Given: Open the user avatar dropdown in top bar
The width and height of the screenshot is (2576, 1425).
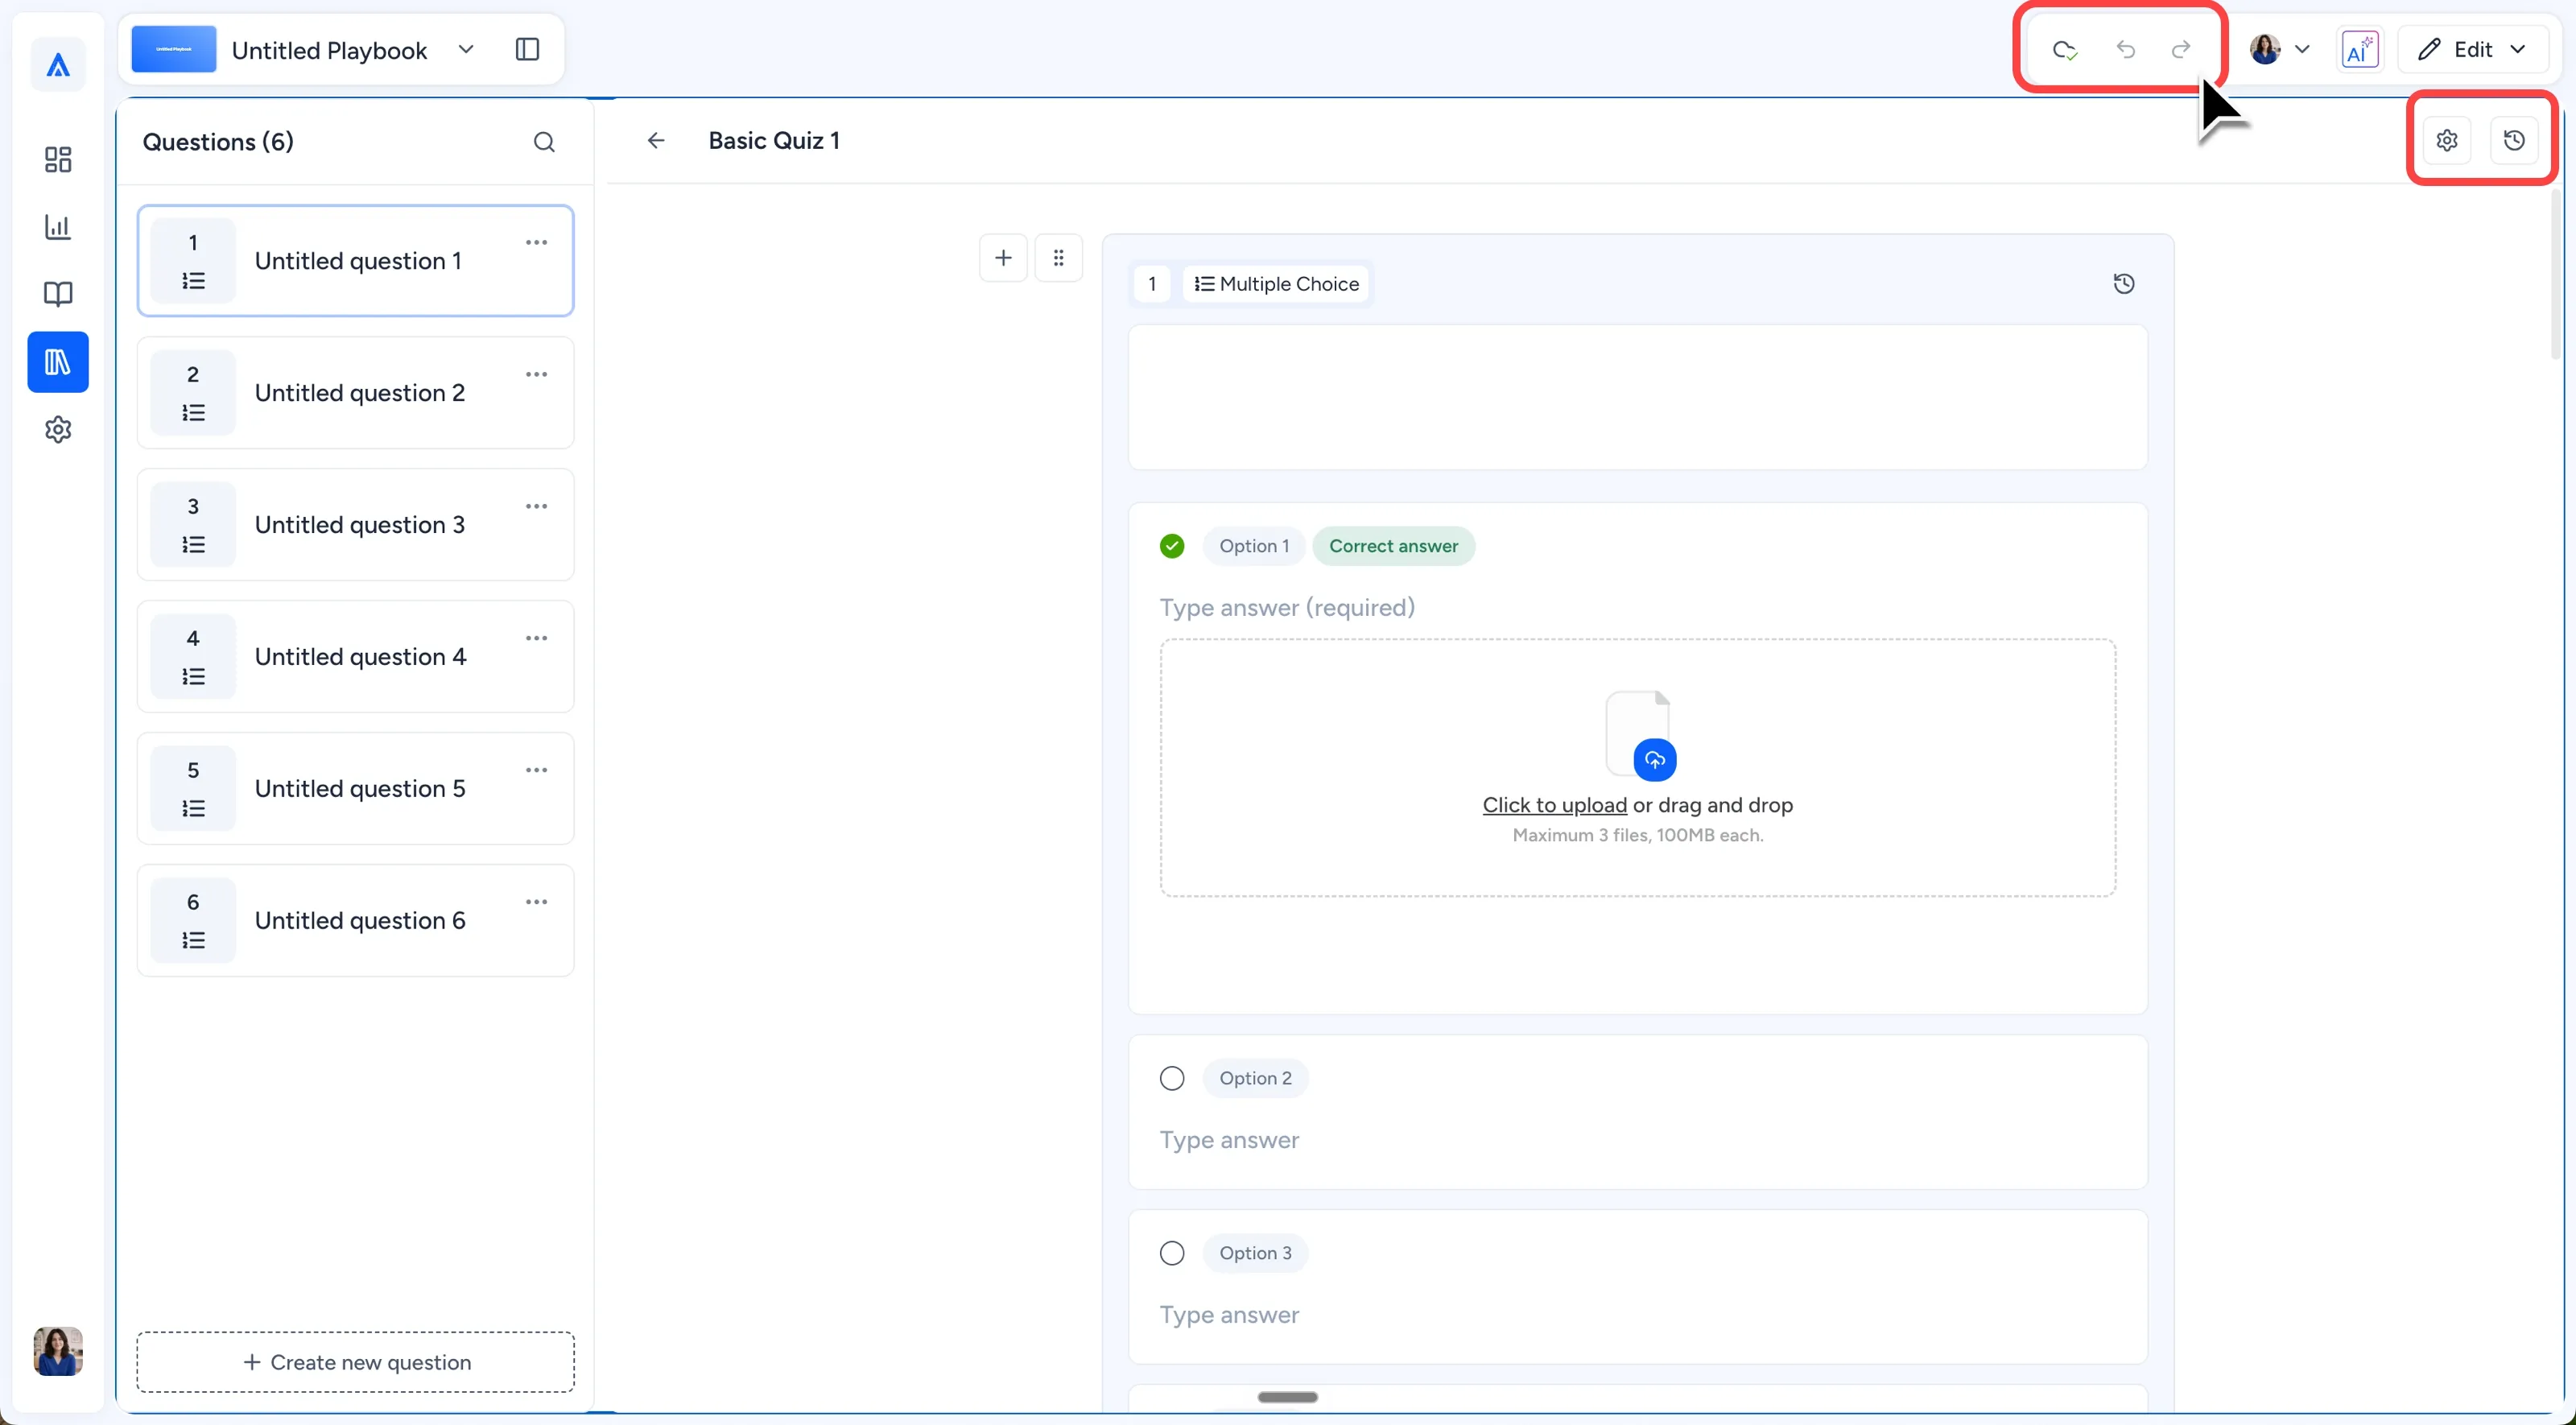Looking at the screenshot, I should coord(2280,50).
